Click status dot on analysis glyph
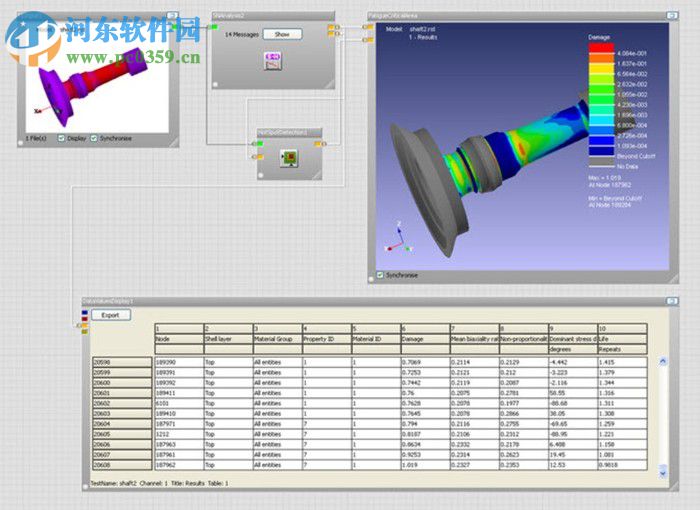 [x=215, y=84]
